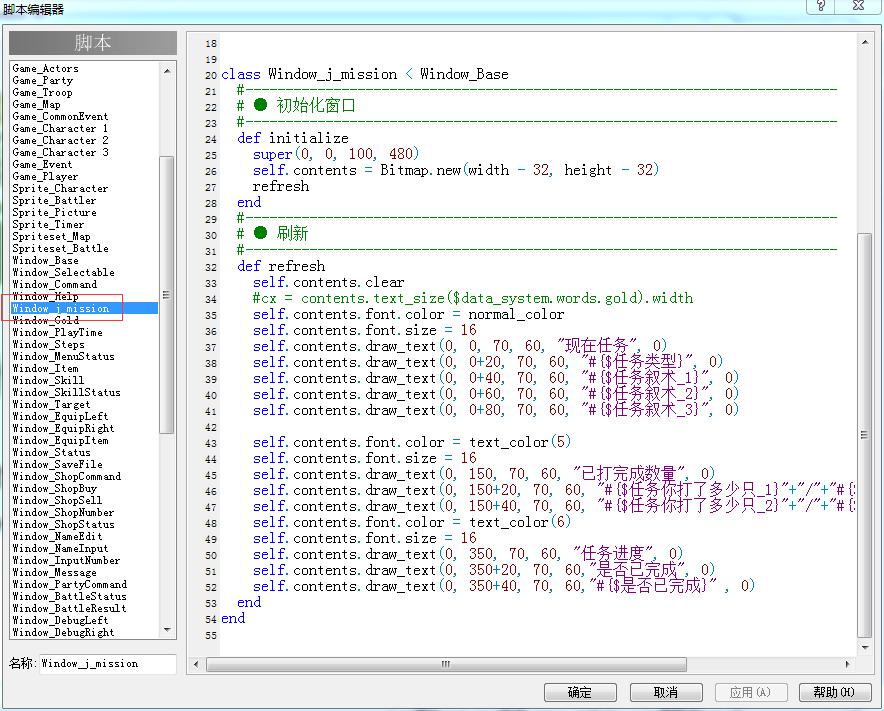Click the script list vertical scrollbar thumb
Viewport: 884px width, 711px height.
(x=166, y=295)
